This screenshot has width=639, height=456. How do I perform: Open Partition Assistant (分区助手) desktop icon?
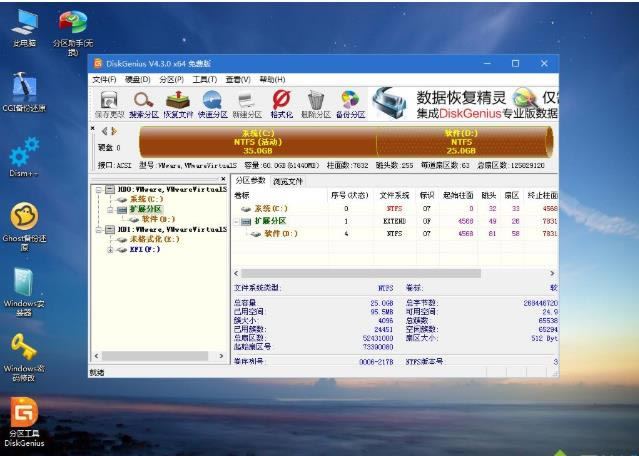pos(73,33)
